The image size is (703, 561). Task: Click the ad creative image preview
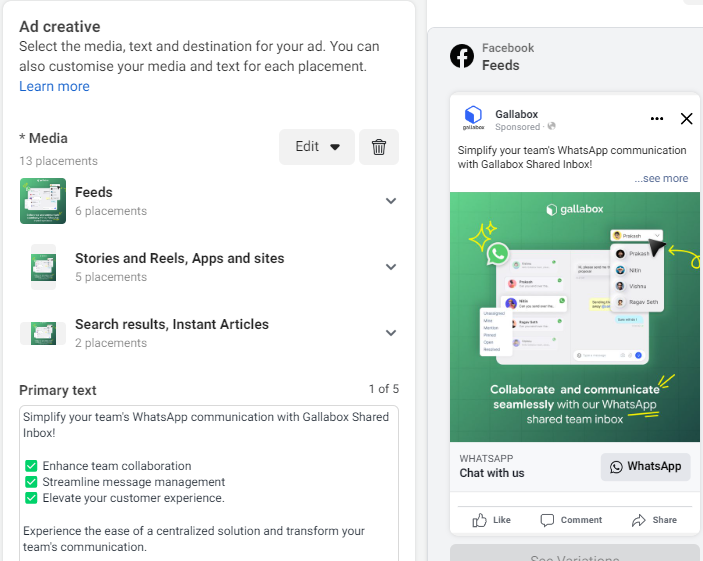coord(574,317)
